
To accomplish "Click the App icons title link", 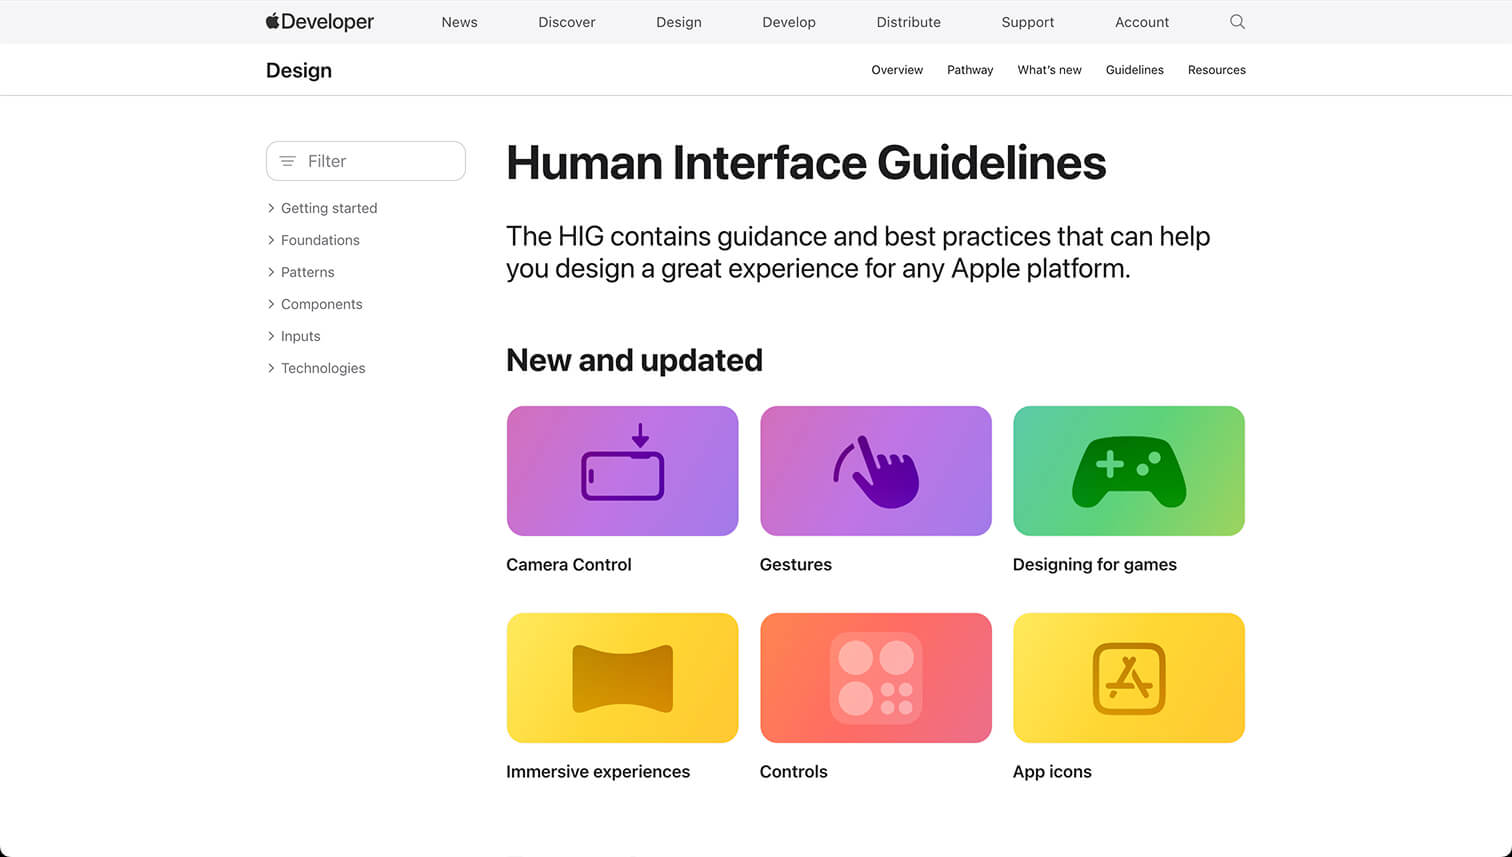I will pyautogui.click(x=1052, y=771).
